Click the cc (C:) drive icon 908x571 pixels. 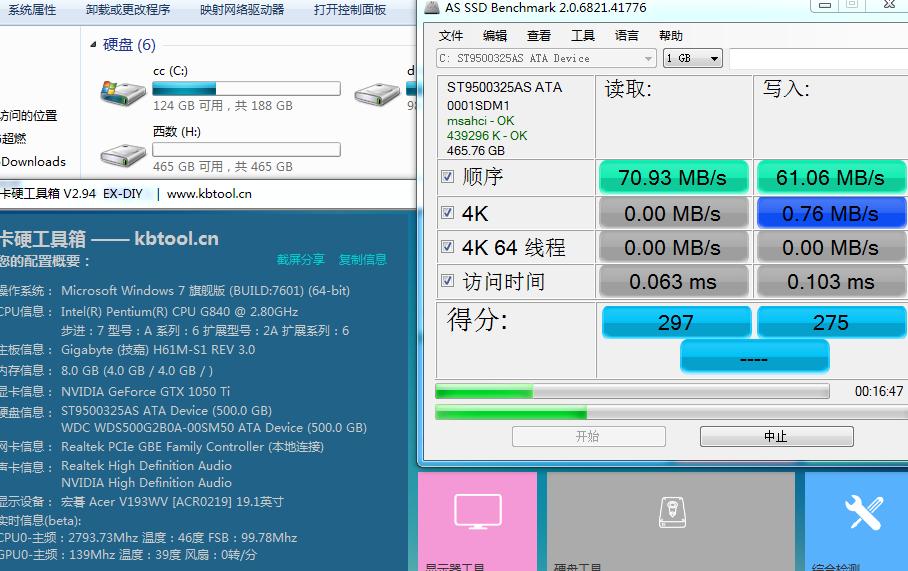[x=123, y=93]
